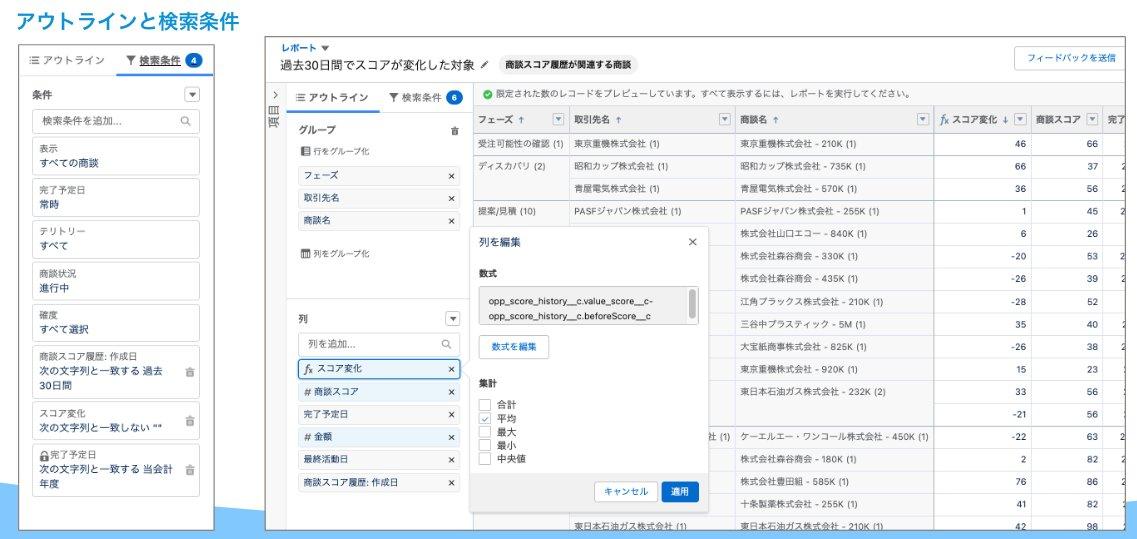
Task: Open the 商談名 column header menu
Action: tap(922, 120)
